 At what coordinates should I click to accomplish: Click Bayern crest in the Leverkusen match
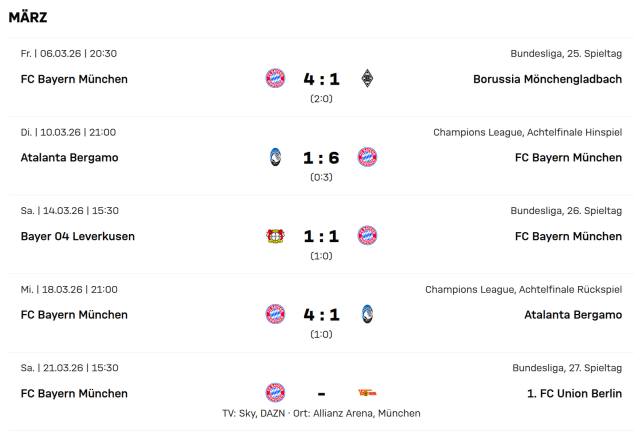click(367, 236)
